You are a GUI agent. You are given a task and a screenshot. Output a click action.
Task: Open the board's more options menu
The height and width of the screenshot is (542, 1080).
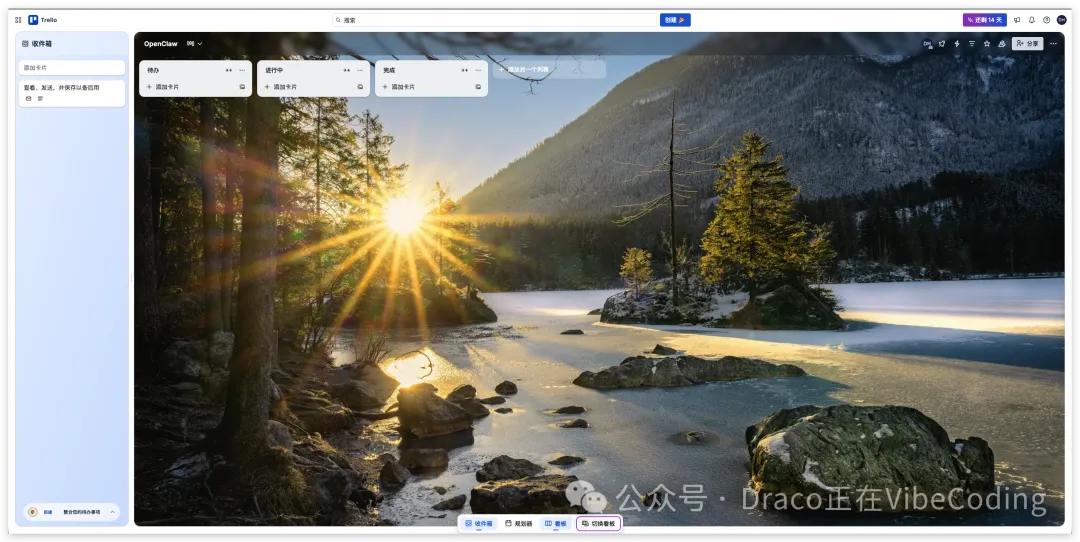[x=1053, y=44]
